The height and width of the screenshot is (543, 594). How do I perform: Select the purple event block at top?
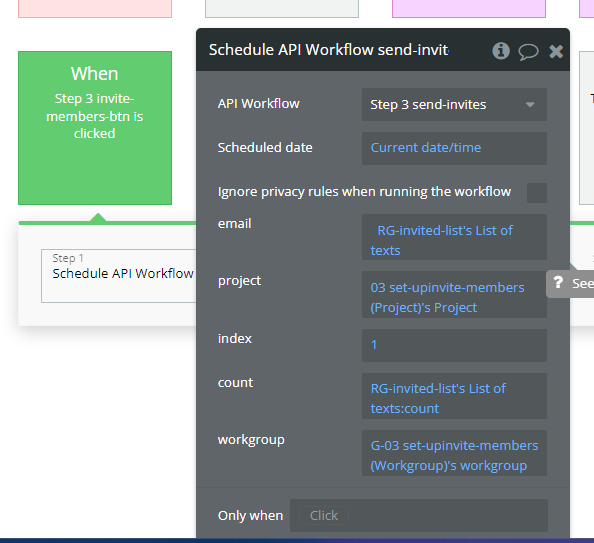[469, 8]
